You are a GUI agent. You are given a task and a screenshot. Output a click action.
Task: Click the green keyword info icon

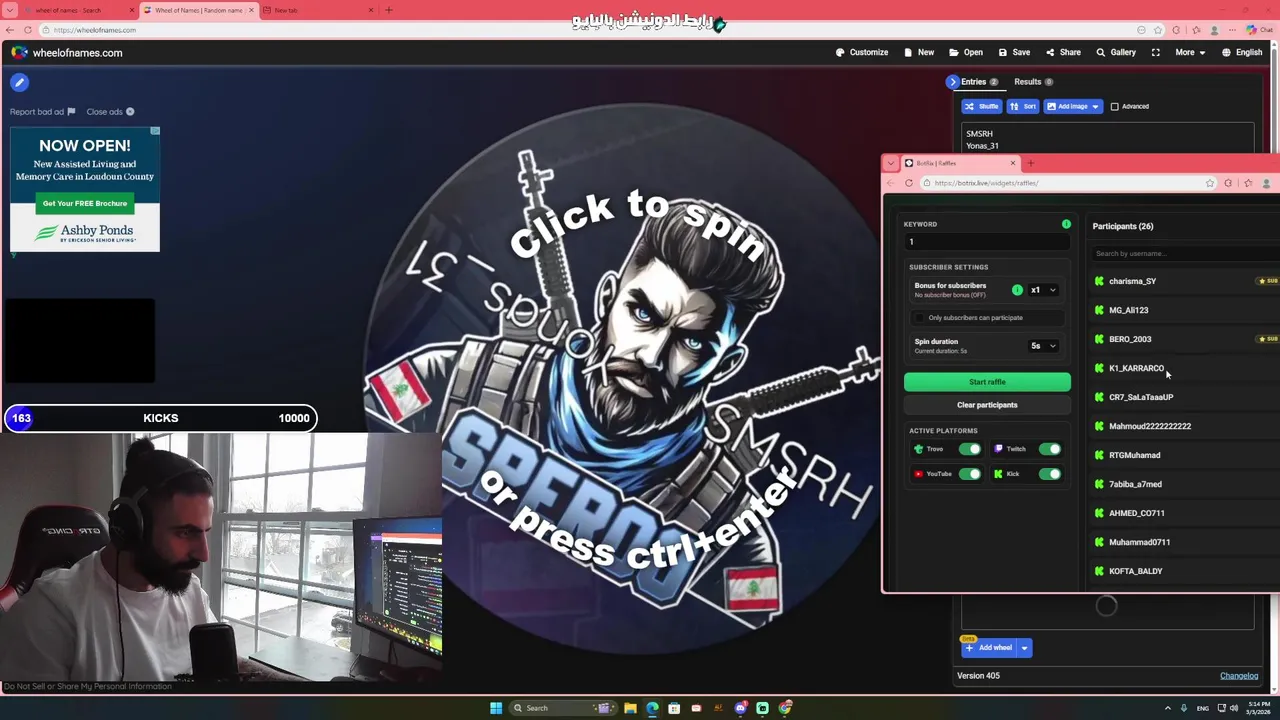[x=1066, y=224]
